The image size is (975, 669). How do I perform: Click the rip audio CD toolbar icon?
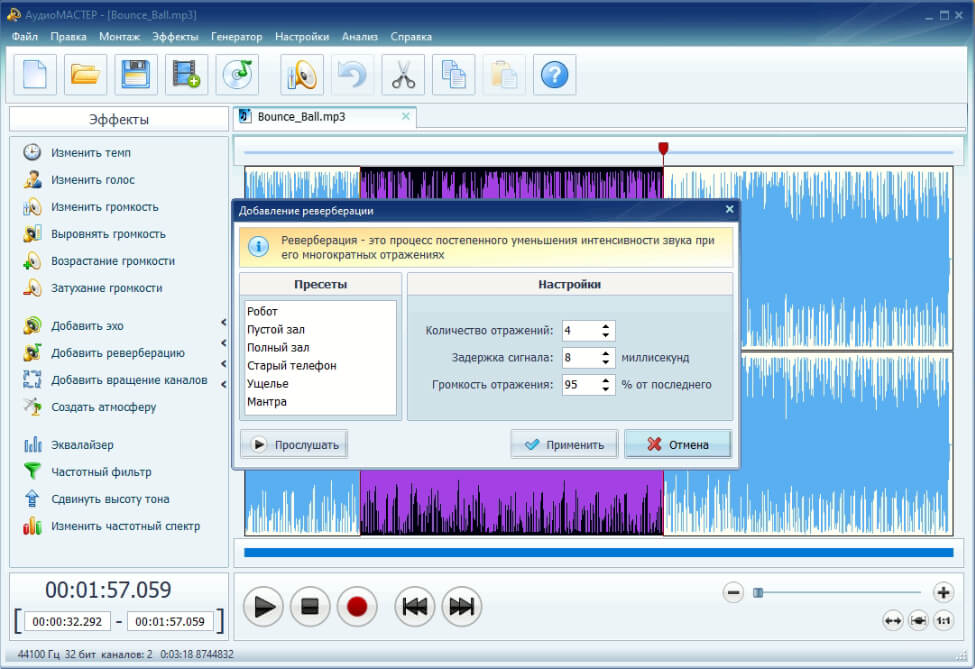pyautogui.click(x=237, y=75)
